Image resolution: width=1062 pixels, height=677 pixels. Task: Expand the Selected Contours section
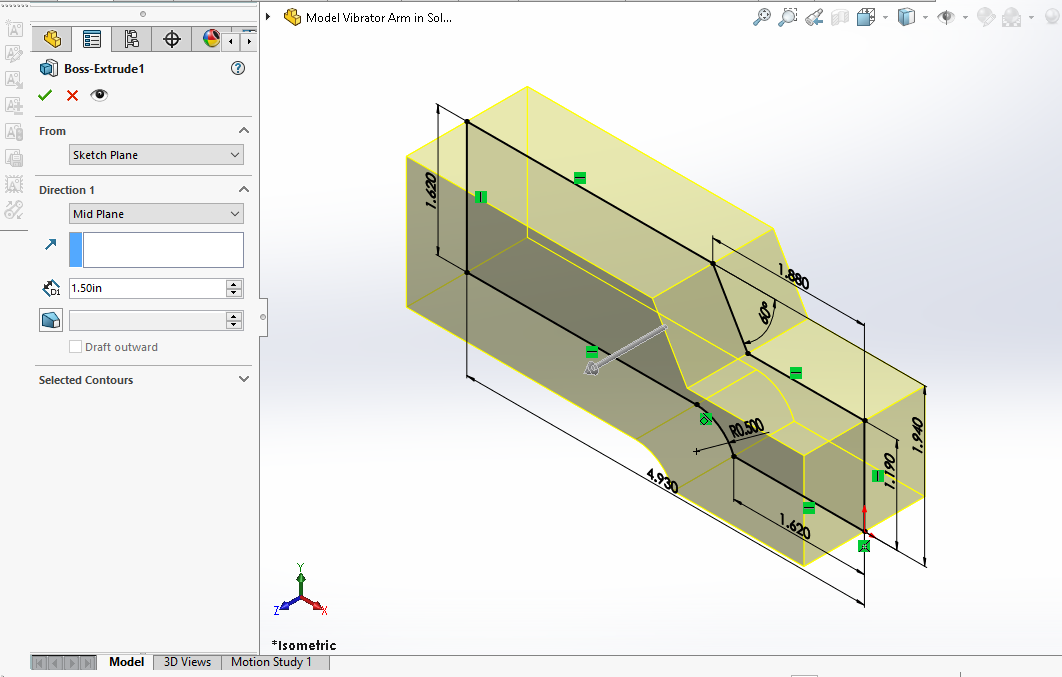pos(244,380)
